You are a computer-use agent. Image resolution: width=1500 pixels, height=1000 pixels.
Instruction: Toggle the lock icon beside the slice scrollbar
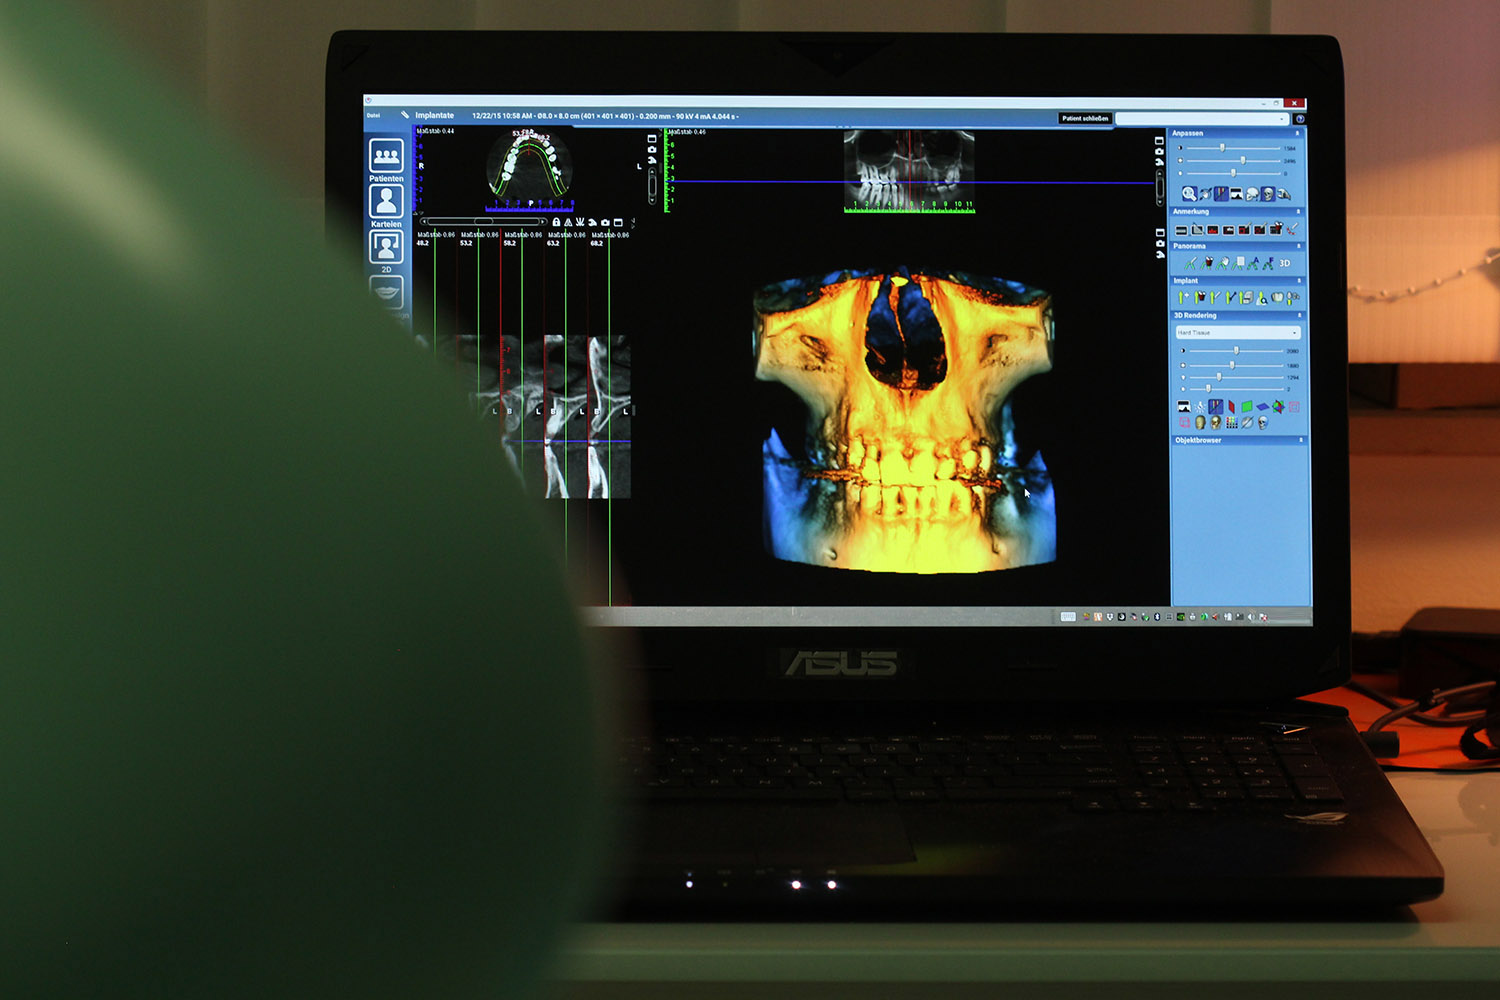point(556,222)
